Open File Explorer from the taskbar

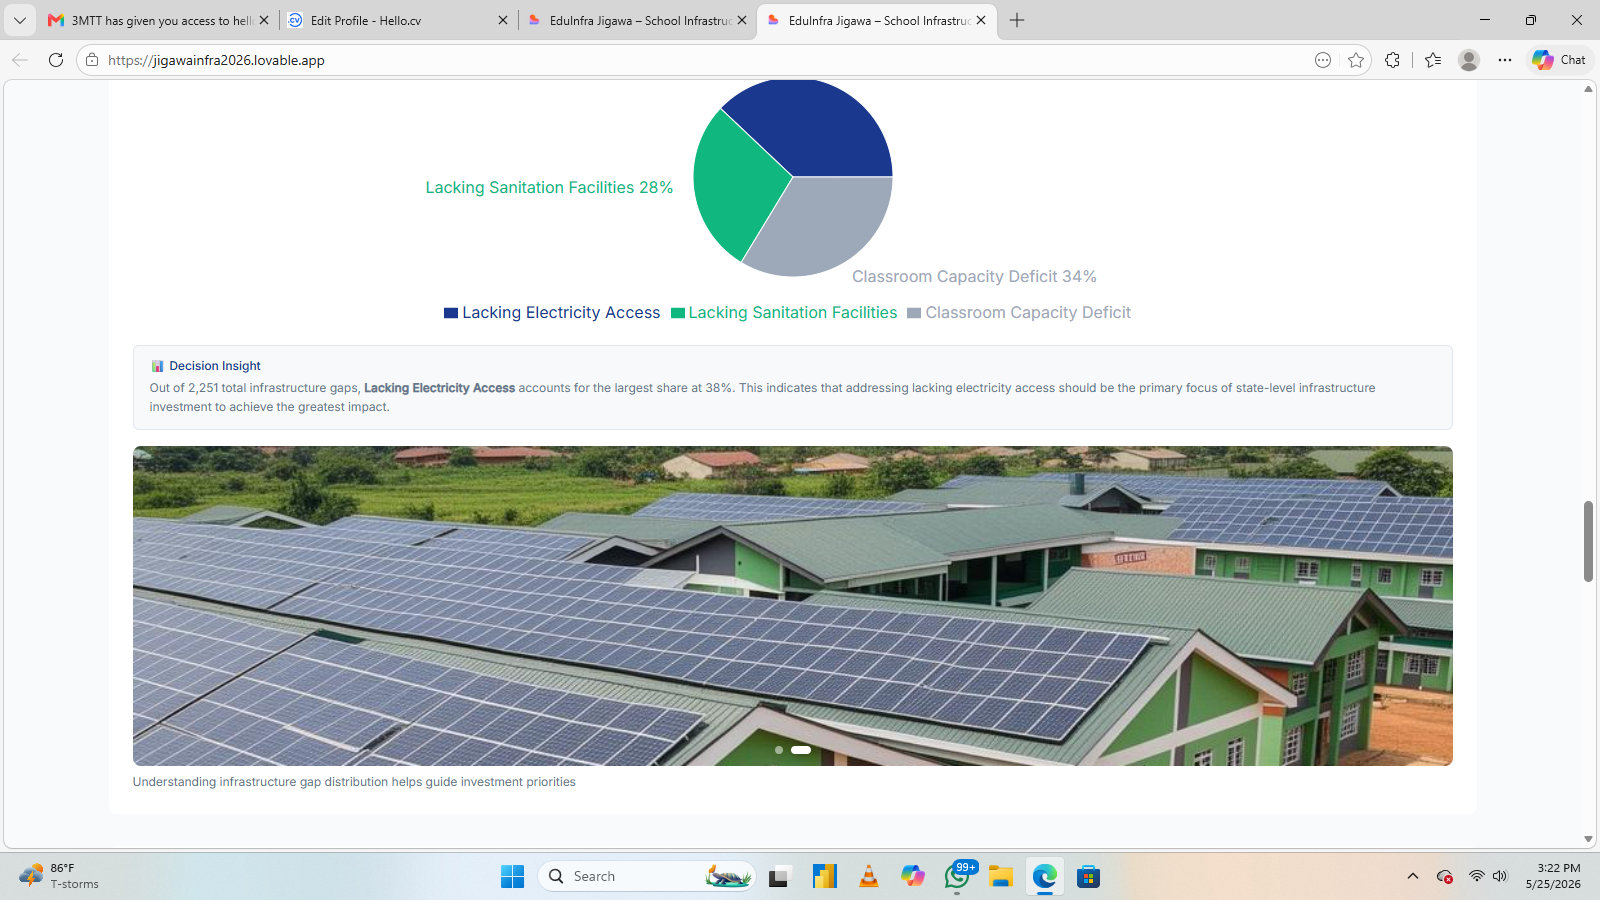pyautogui.click(x=1001, y=877)
